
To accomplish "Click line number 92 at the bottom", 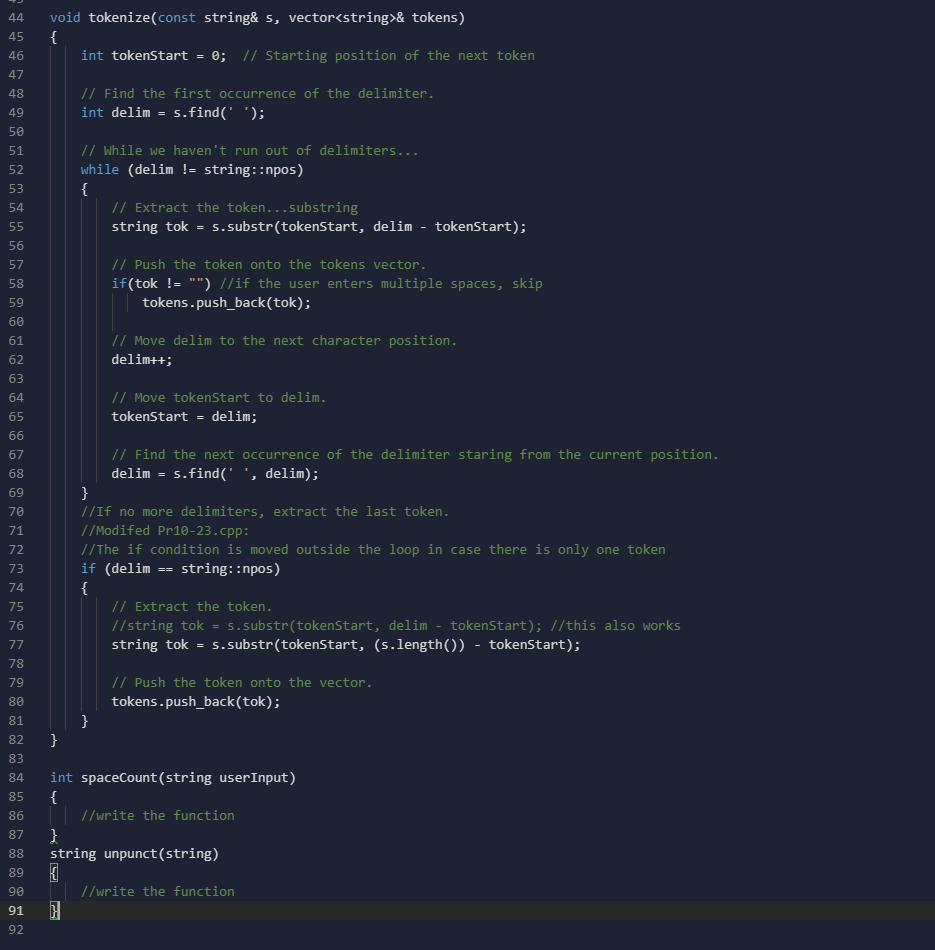I will (16, 930).
